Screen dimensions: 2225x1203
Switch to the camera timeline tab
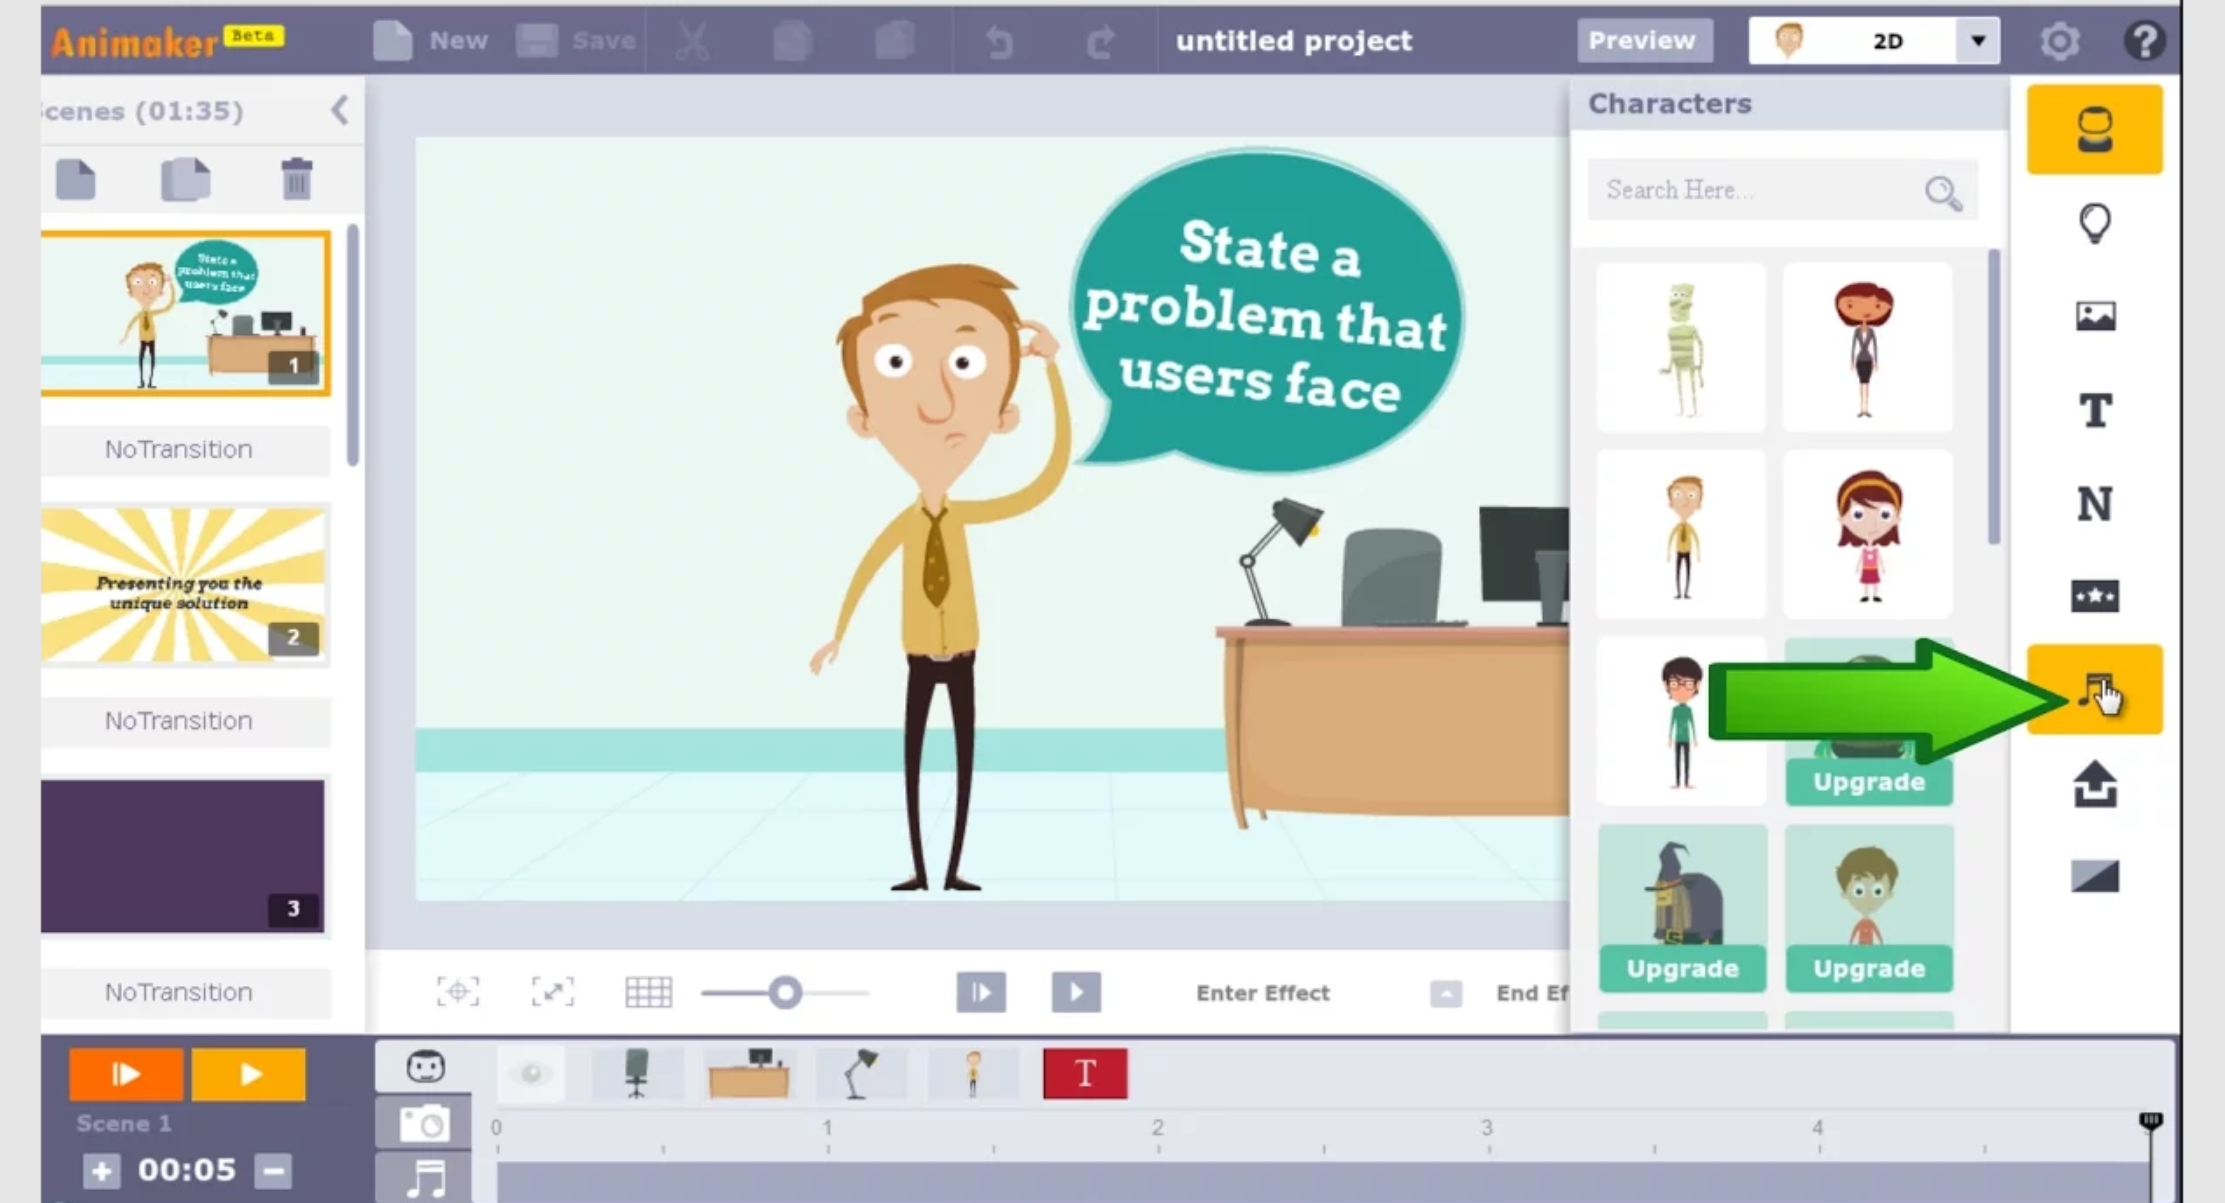pyautogui.click(x=424, y=1124)
